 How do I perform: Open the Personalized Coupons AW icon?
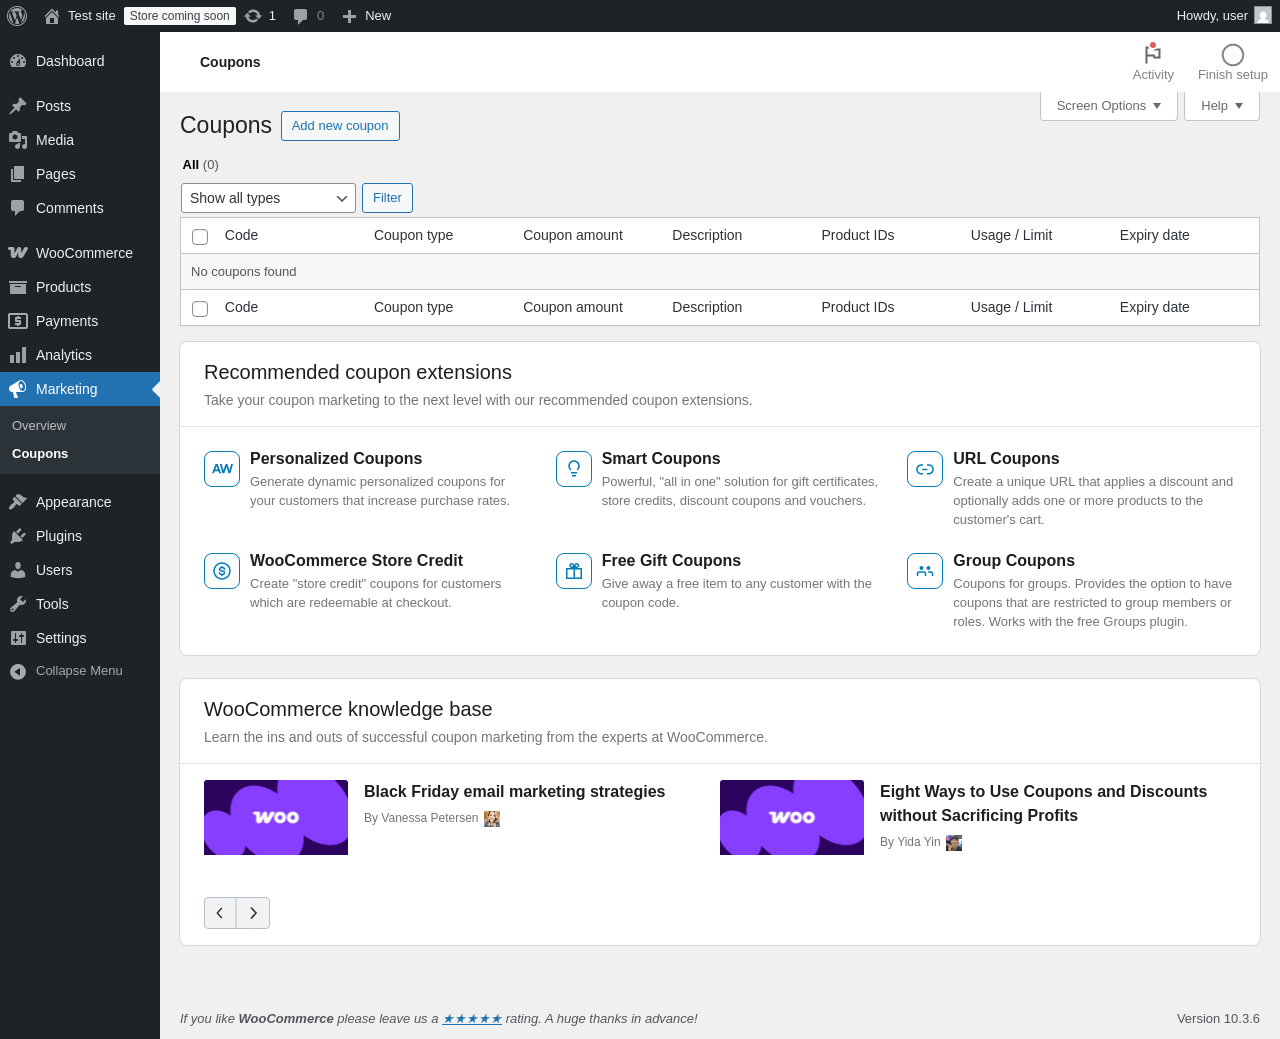tap(222, 469)
